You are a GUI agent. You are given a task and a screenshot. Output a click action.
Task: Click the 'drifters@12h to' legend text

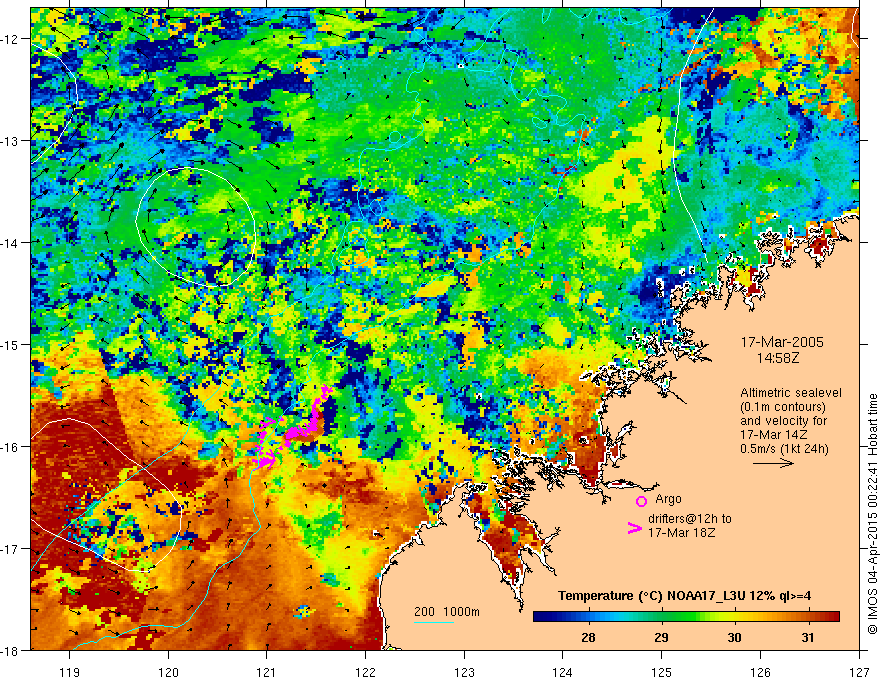[x=690, y=518]
